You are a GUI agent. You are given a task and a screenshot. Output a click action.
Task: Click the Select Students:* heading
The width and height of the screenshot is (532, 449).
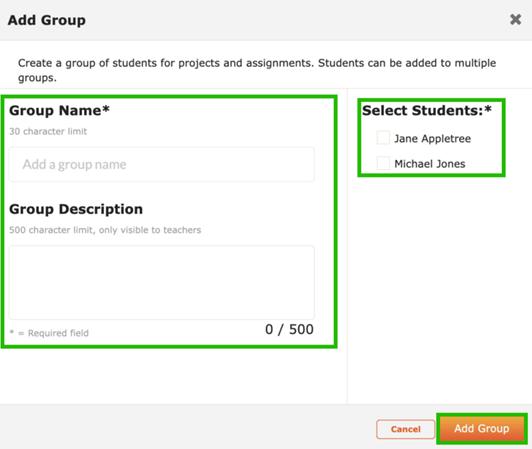point(427,111)
